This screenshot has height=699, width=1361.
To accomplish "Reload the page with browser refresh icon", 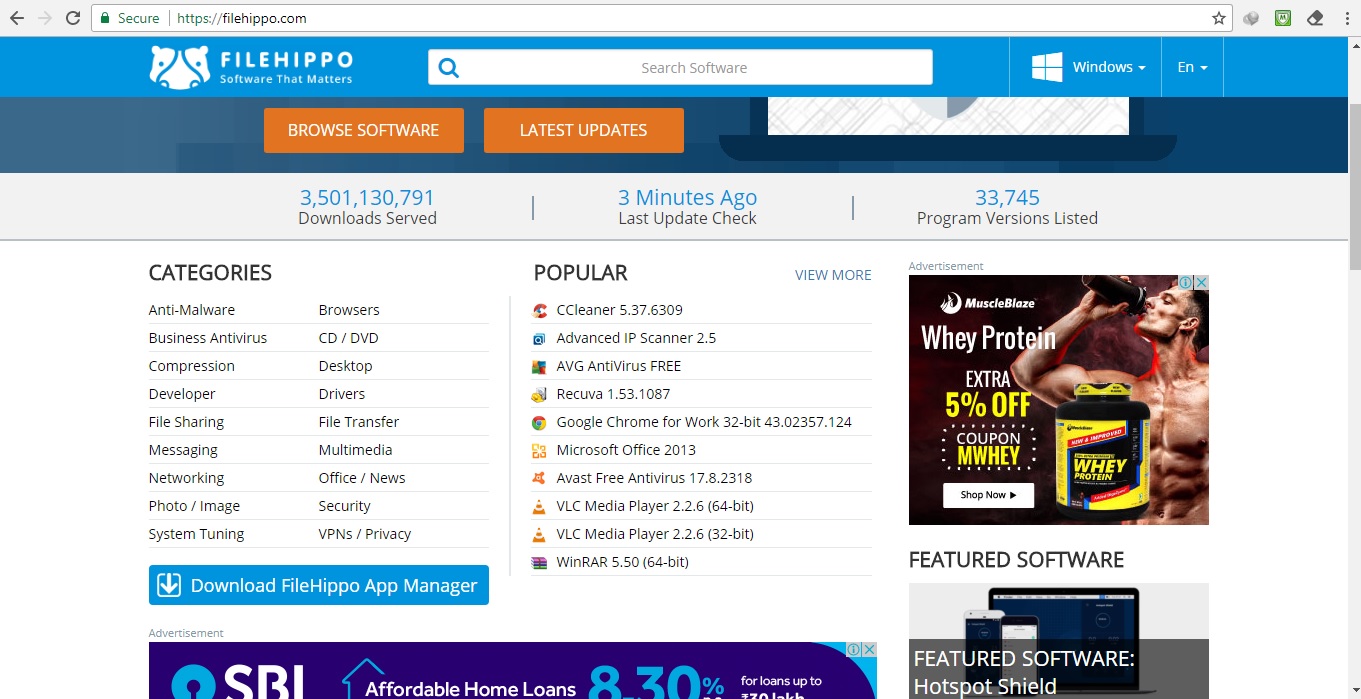I will coord(73,18).
